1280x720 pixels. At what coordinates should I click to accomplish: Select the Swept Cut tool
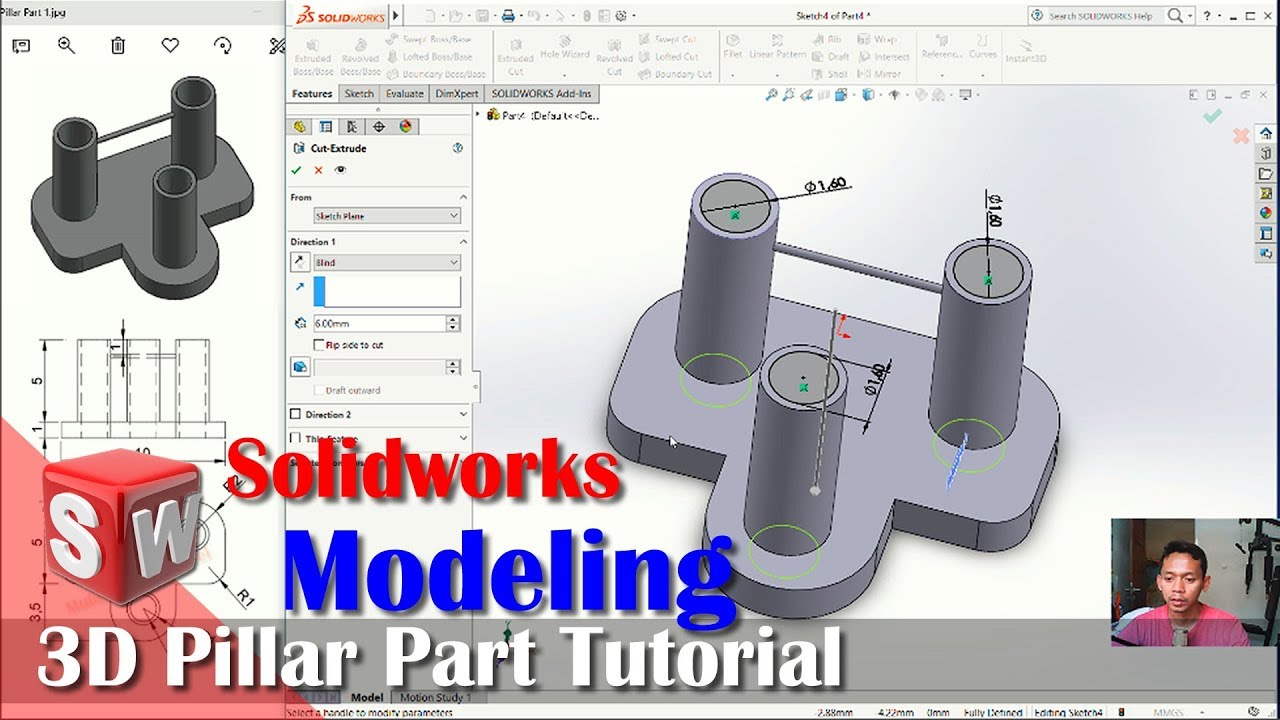pos(668,40)
